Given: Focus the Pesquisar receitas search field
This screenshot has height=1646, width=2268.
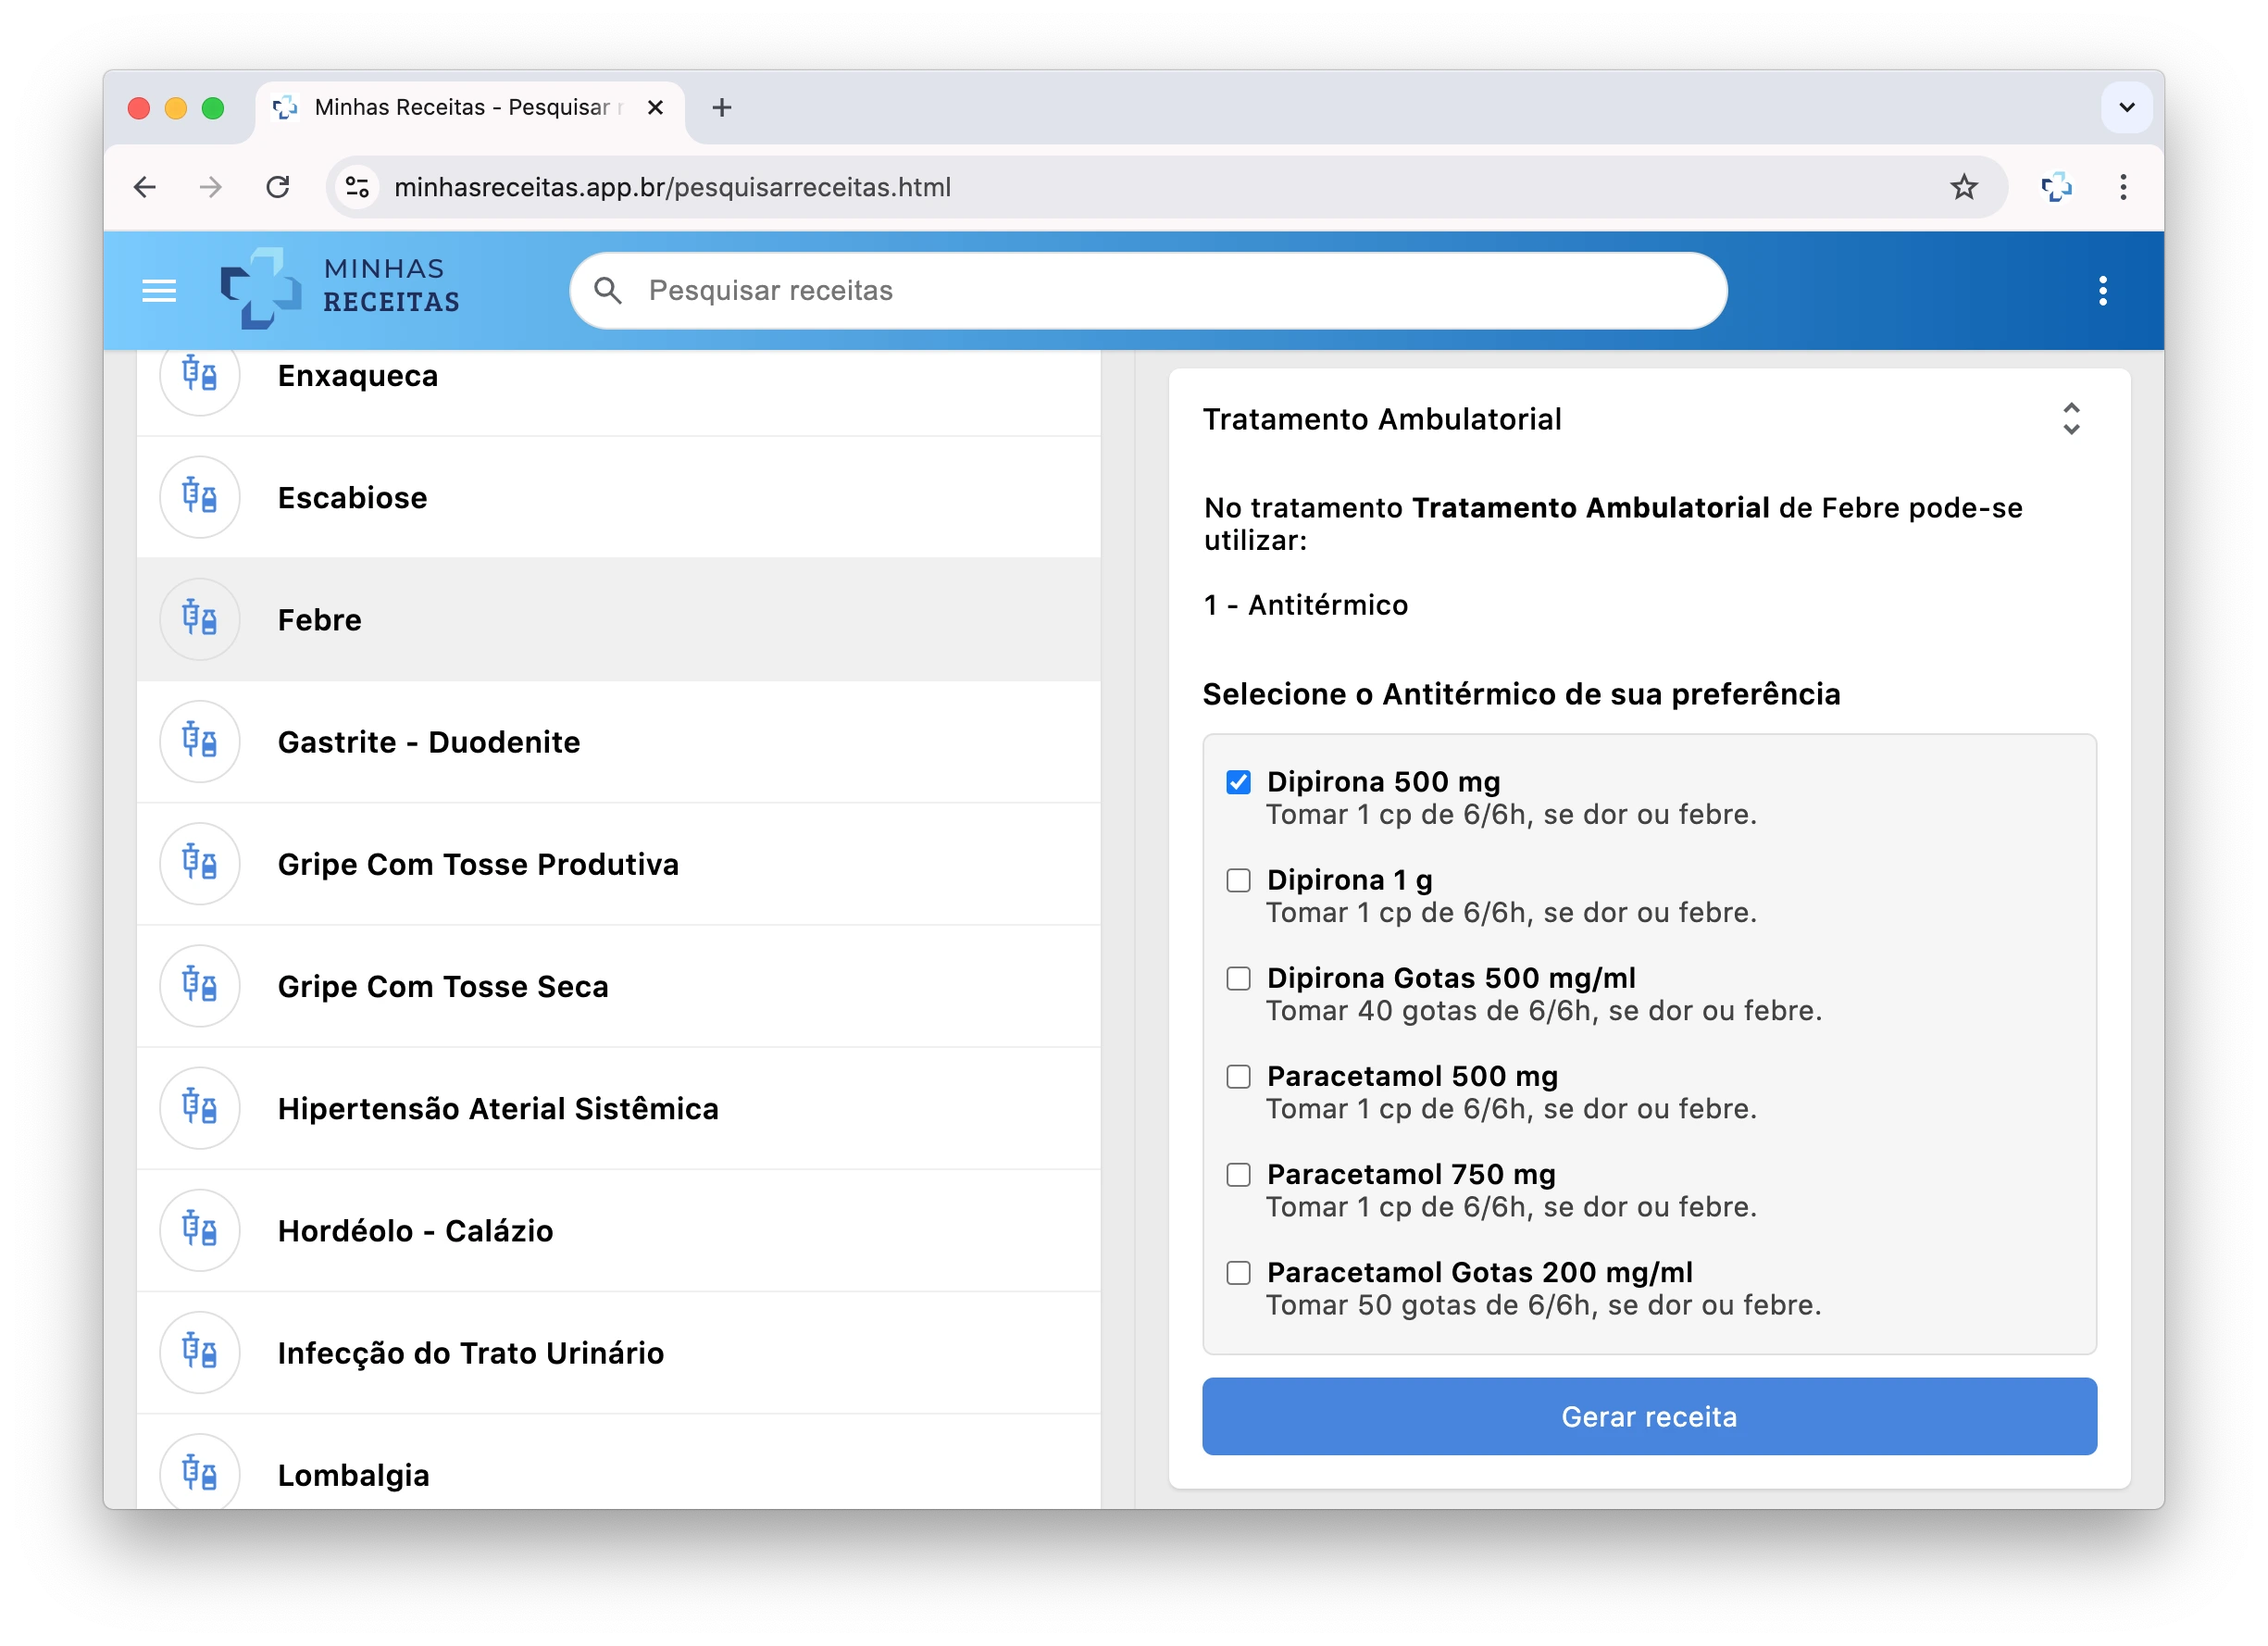Looking at the screenshot, I should pos(1148,291).
